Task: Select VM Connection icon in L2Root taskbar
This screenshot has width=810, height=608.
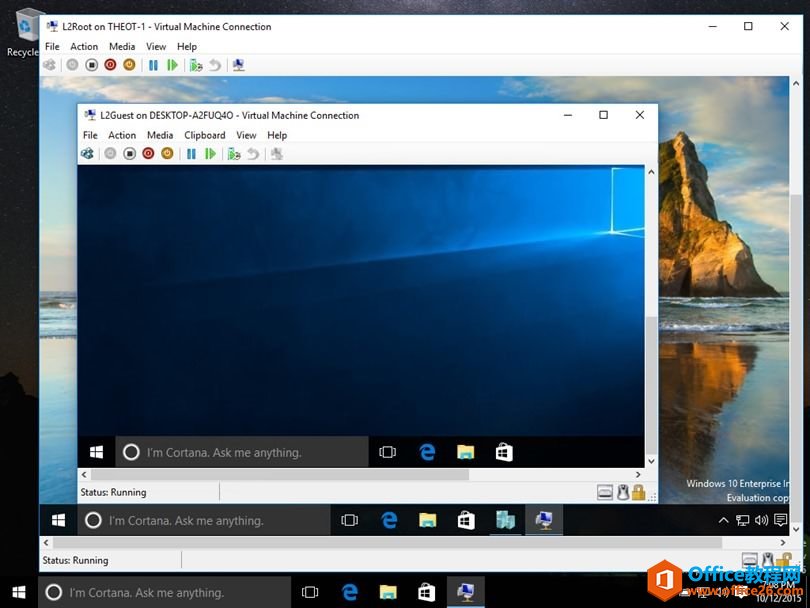Action: (544, 520)
